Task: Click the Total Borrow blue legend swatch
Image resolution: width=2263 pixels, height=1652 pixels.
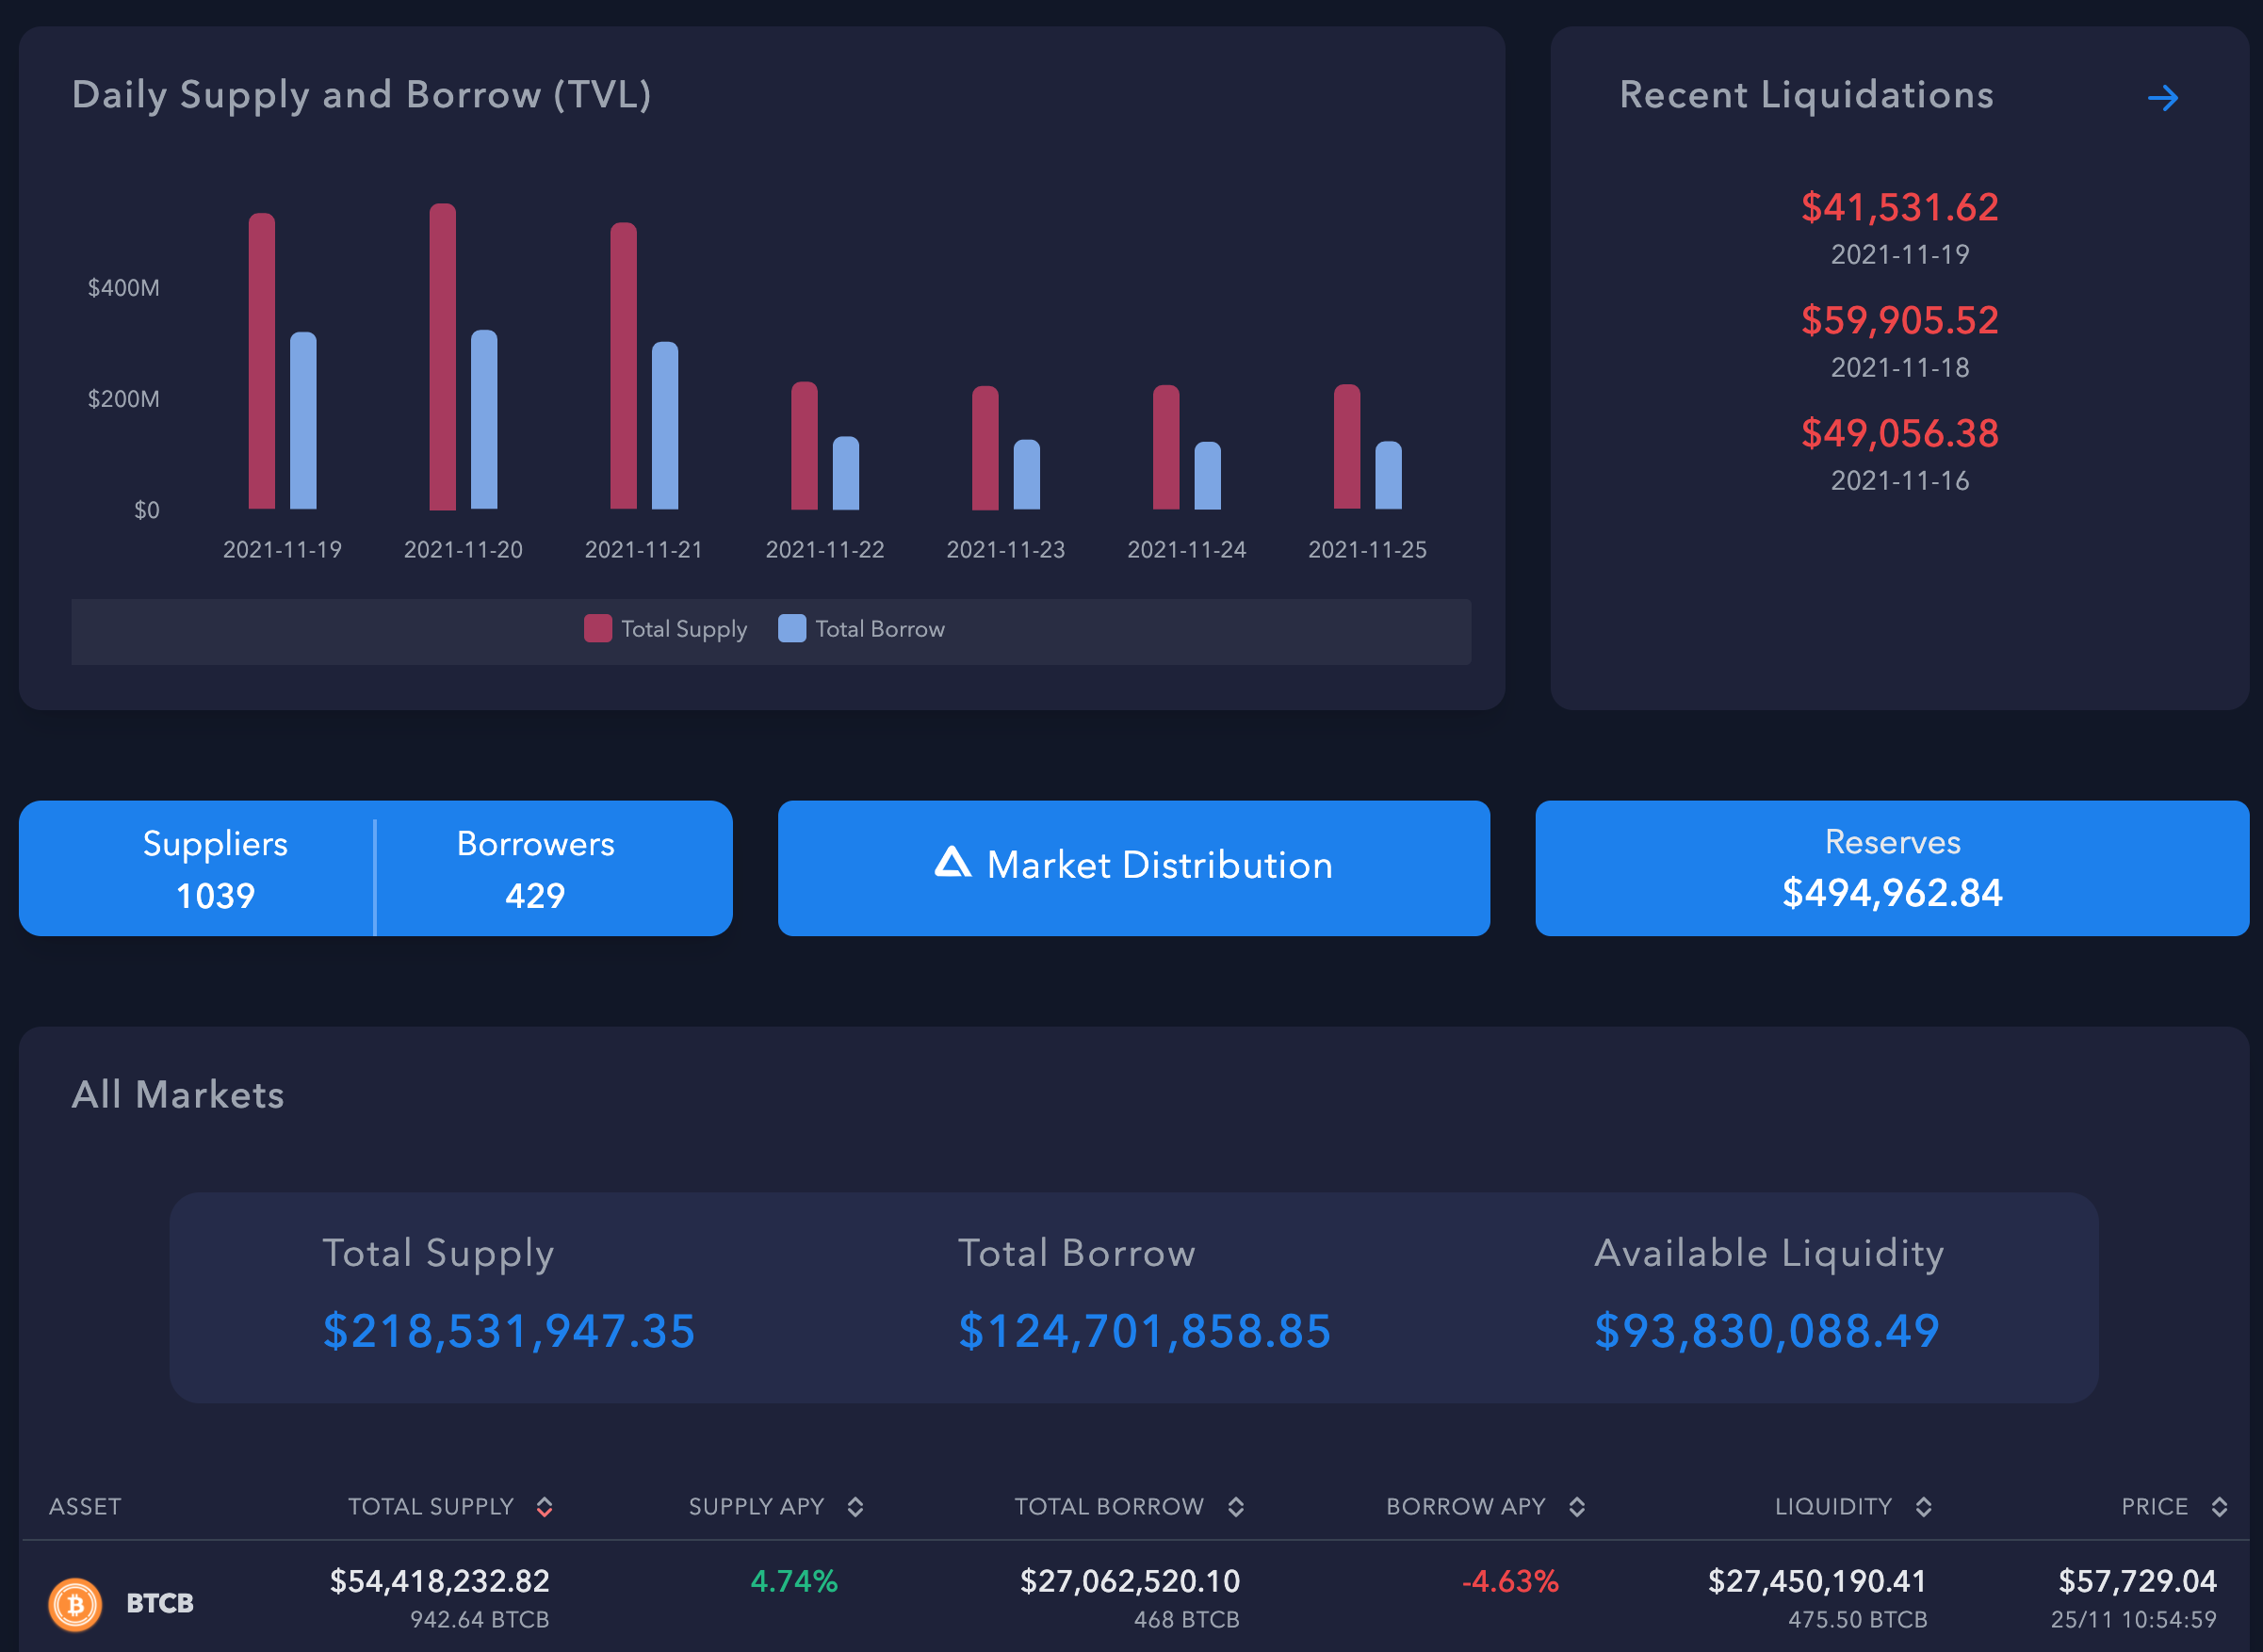Action: (791, 628)
